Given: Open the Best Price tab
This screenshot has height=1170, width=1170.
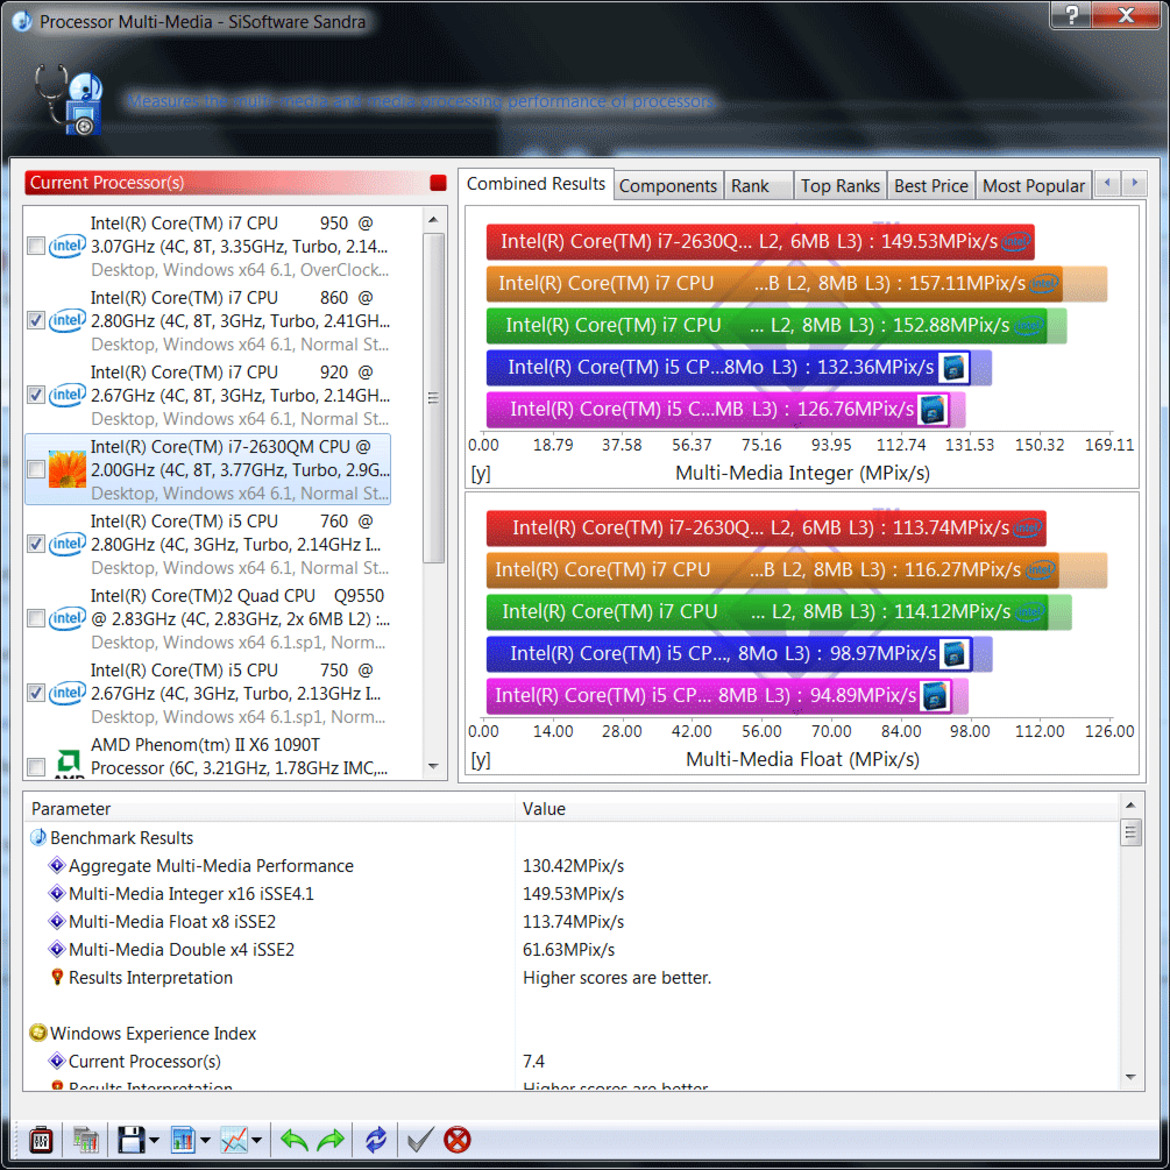Looking at the screenshot, I should tap(930, 186).
